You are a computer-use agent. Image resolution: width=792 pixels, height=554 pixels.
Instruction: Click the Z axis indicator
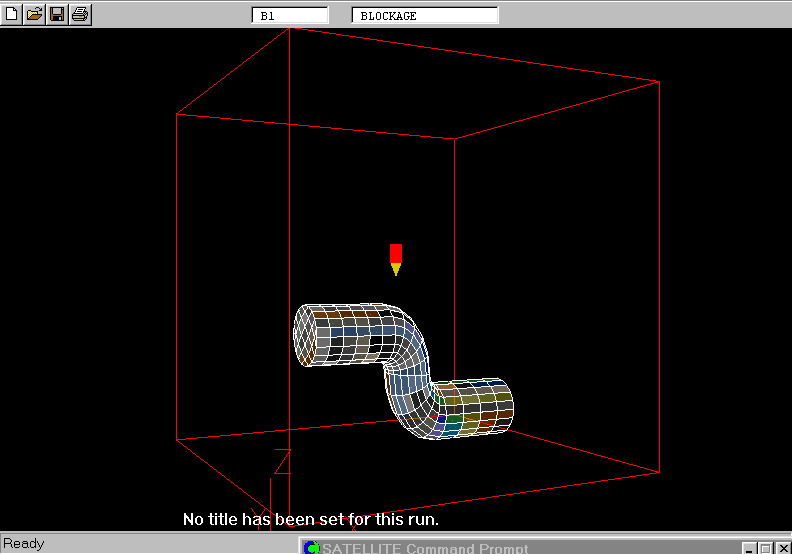[282, 462]
